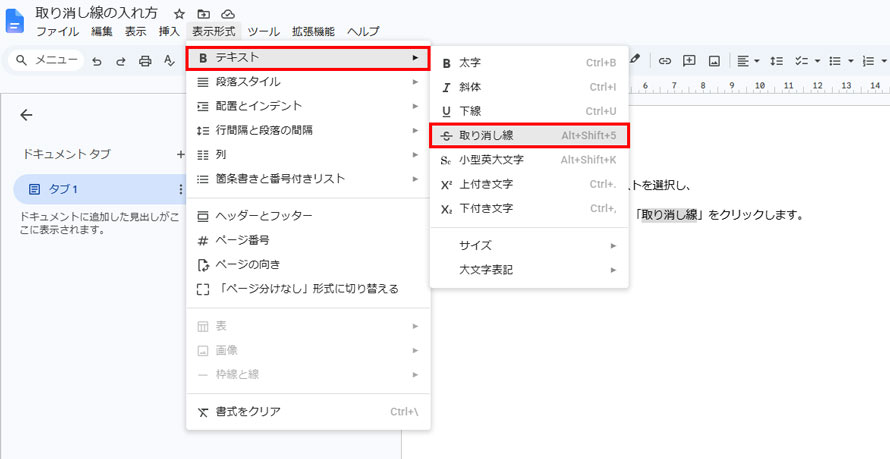Viewport: 890px width, 459px height.
Task: Open the メニュー search box
Action: [47, 60]
